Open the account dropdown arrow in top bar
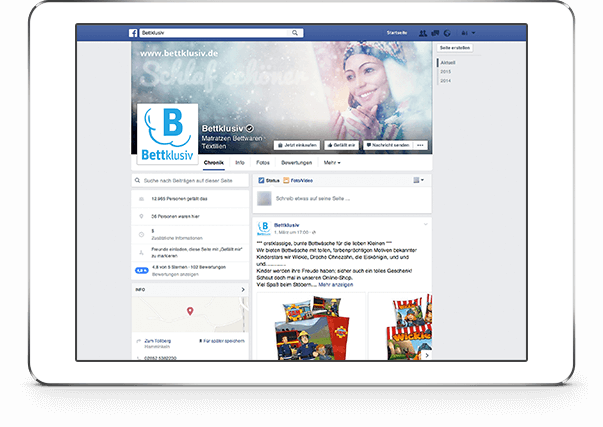Viewport: 603px width, 427px height. coord(473,33)
